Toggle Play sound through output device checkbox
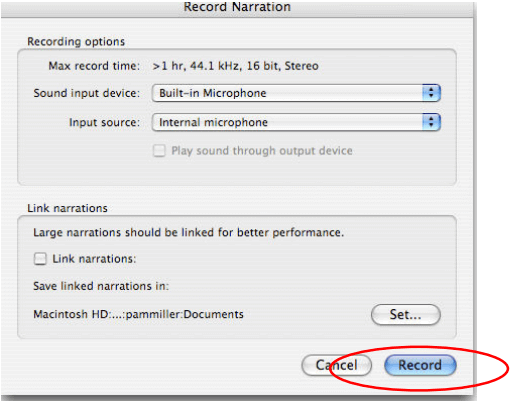The width and height of the screenshot is (510, 401). coord(159,151)
